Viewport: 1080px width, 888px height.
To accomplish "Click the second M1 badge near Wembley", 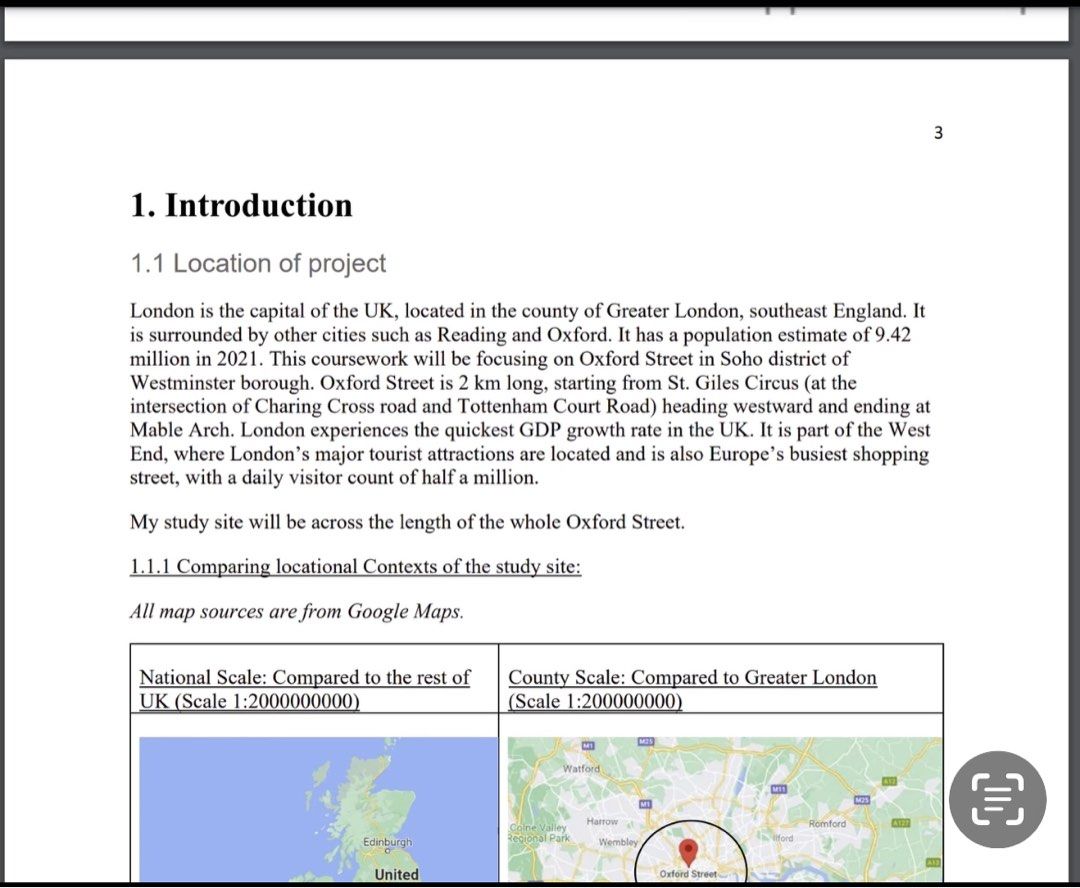I will 645,802.
